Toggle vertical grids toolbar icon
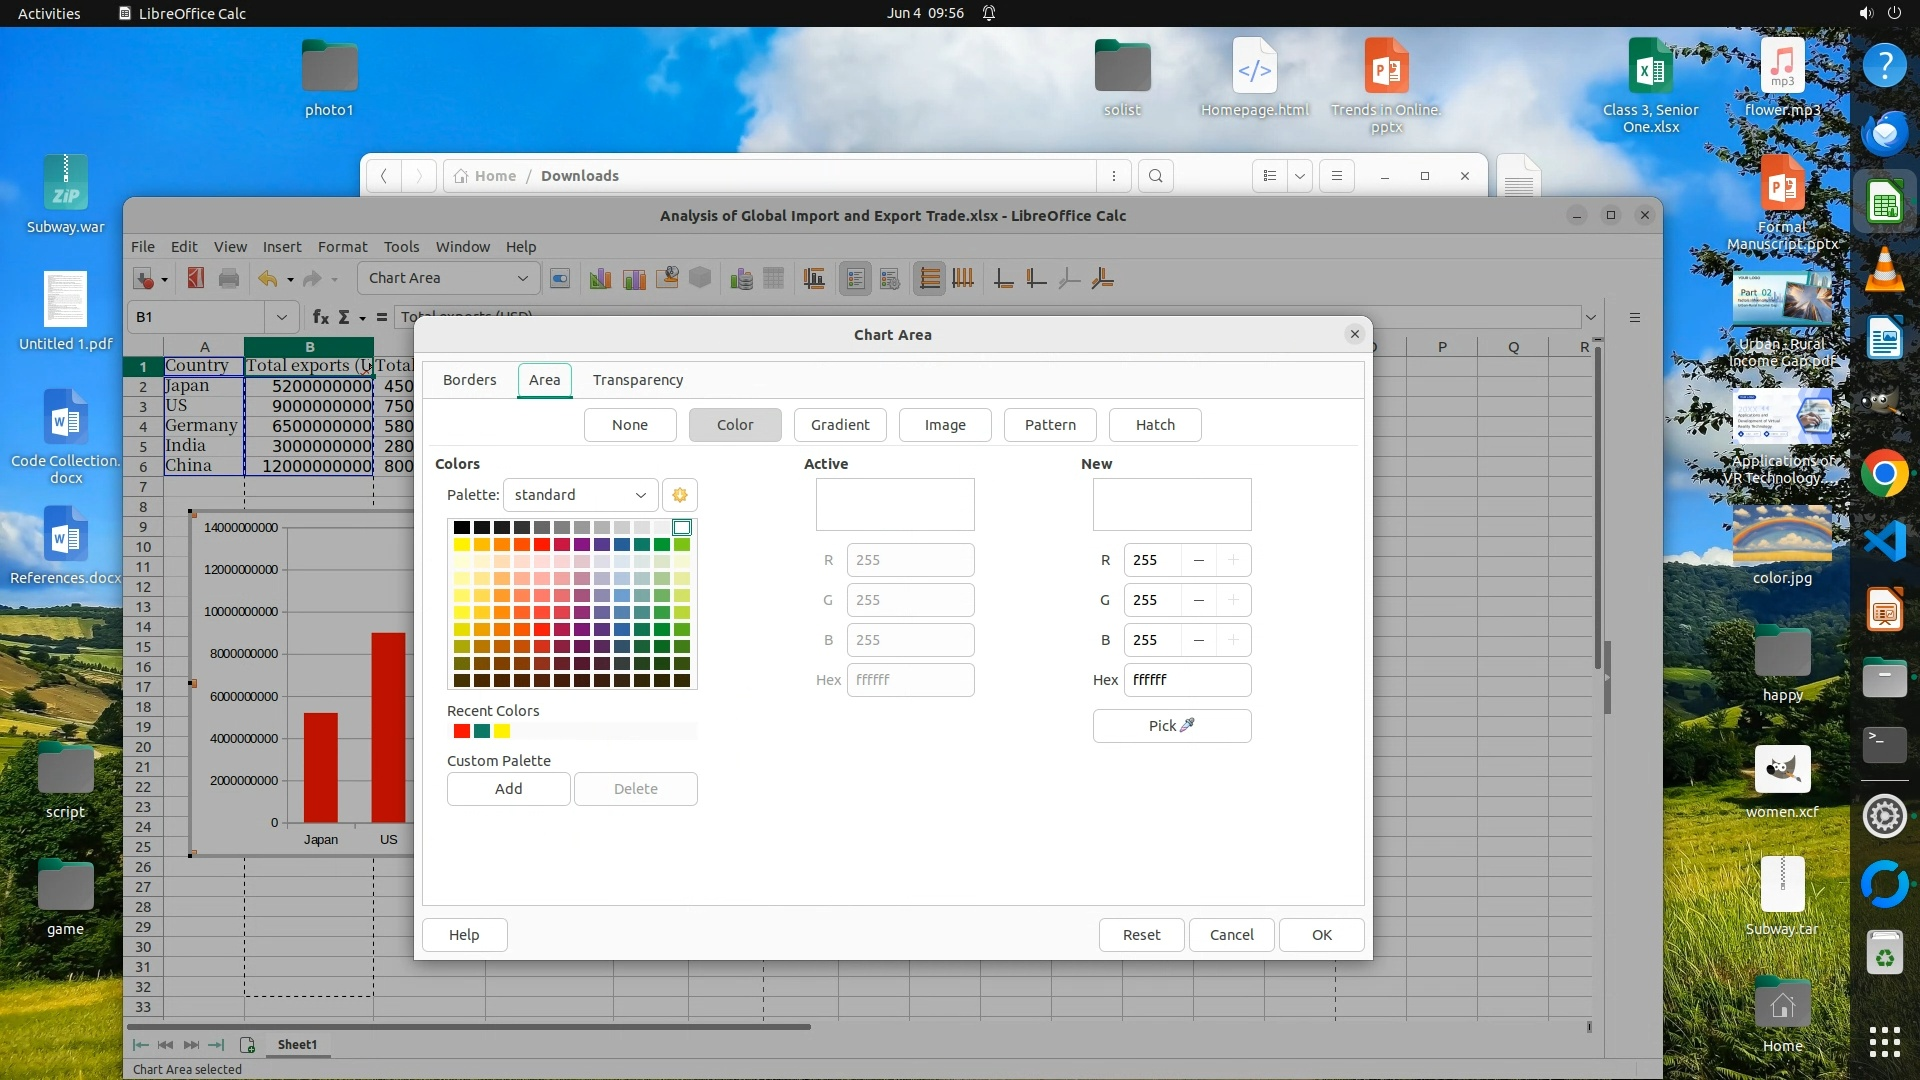This screenshot has width=1920, height=1080. click(x=963, y=279)
